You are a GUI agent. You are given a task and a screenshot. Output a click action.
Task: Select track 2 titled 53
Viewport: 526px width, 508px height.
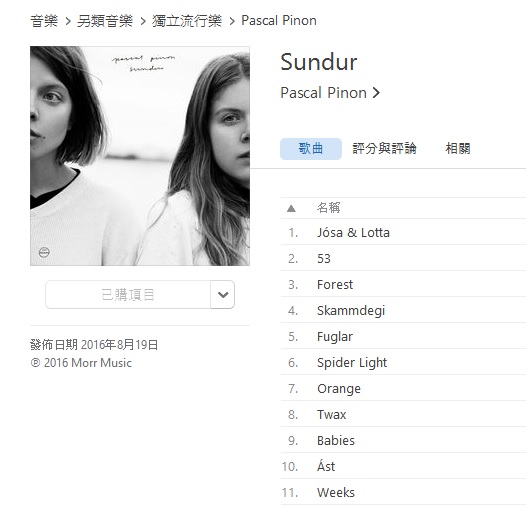click(403, 258)
